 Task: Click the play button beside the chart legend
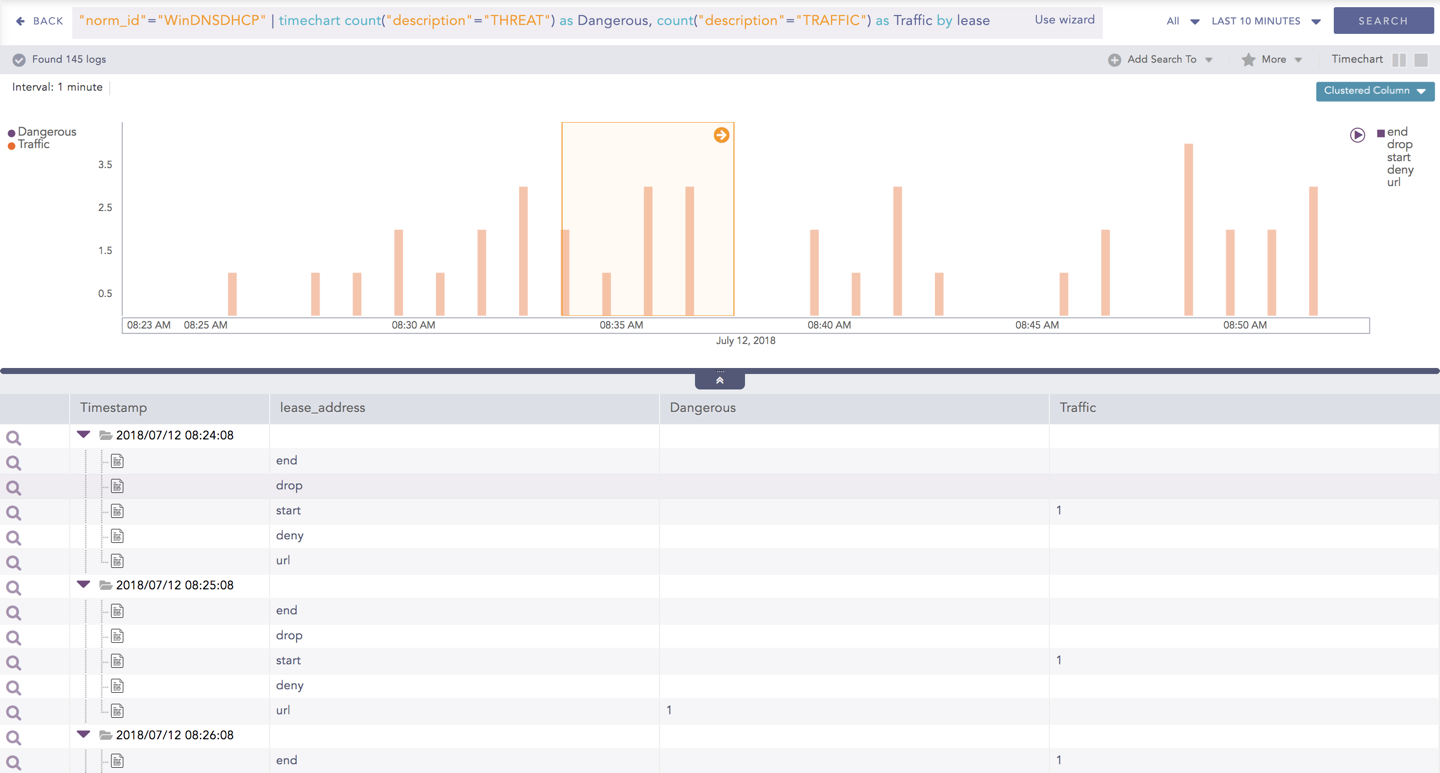(1357, 135)
